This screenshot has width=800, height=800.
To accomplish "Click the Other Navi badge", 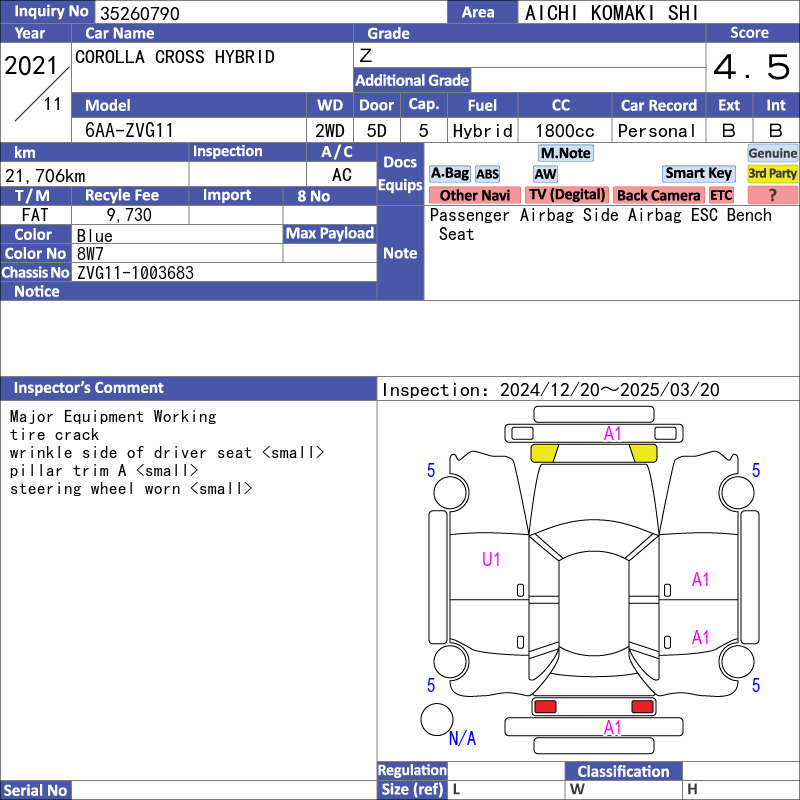I will coord(474,195).
